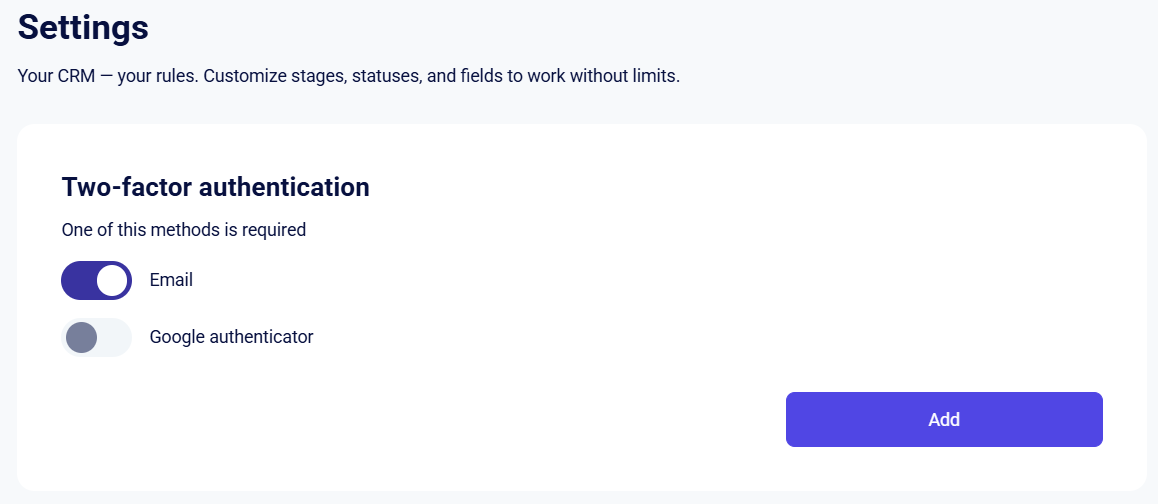1158x504 pixels.
Task: Click the 'One of this methods is required' note
Action: (184, 230)
